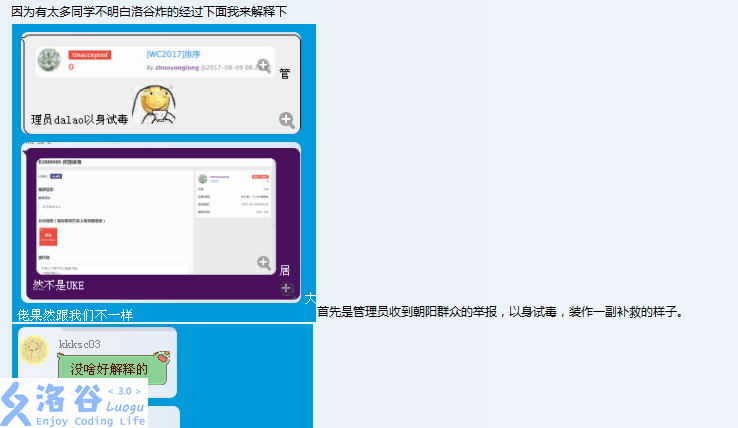
Task: Click the text 佬果然跟我们不一样
Action: click(75, 314)
